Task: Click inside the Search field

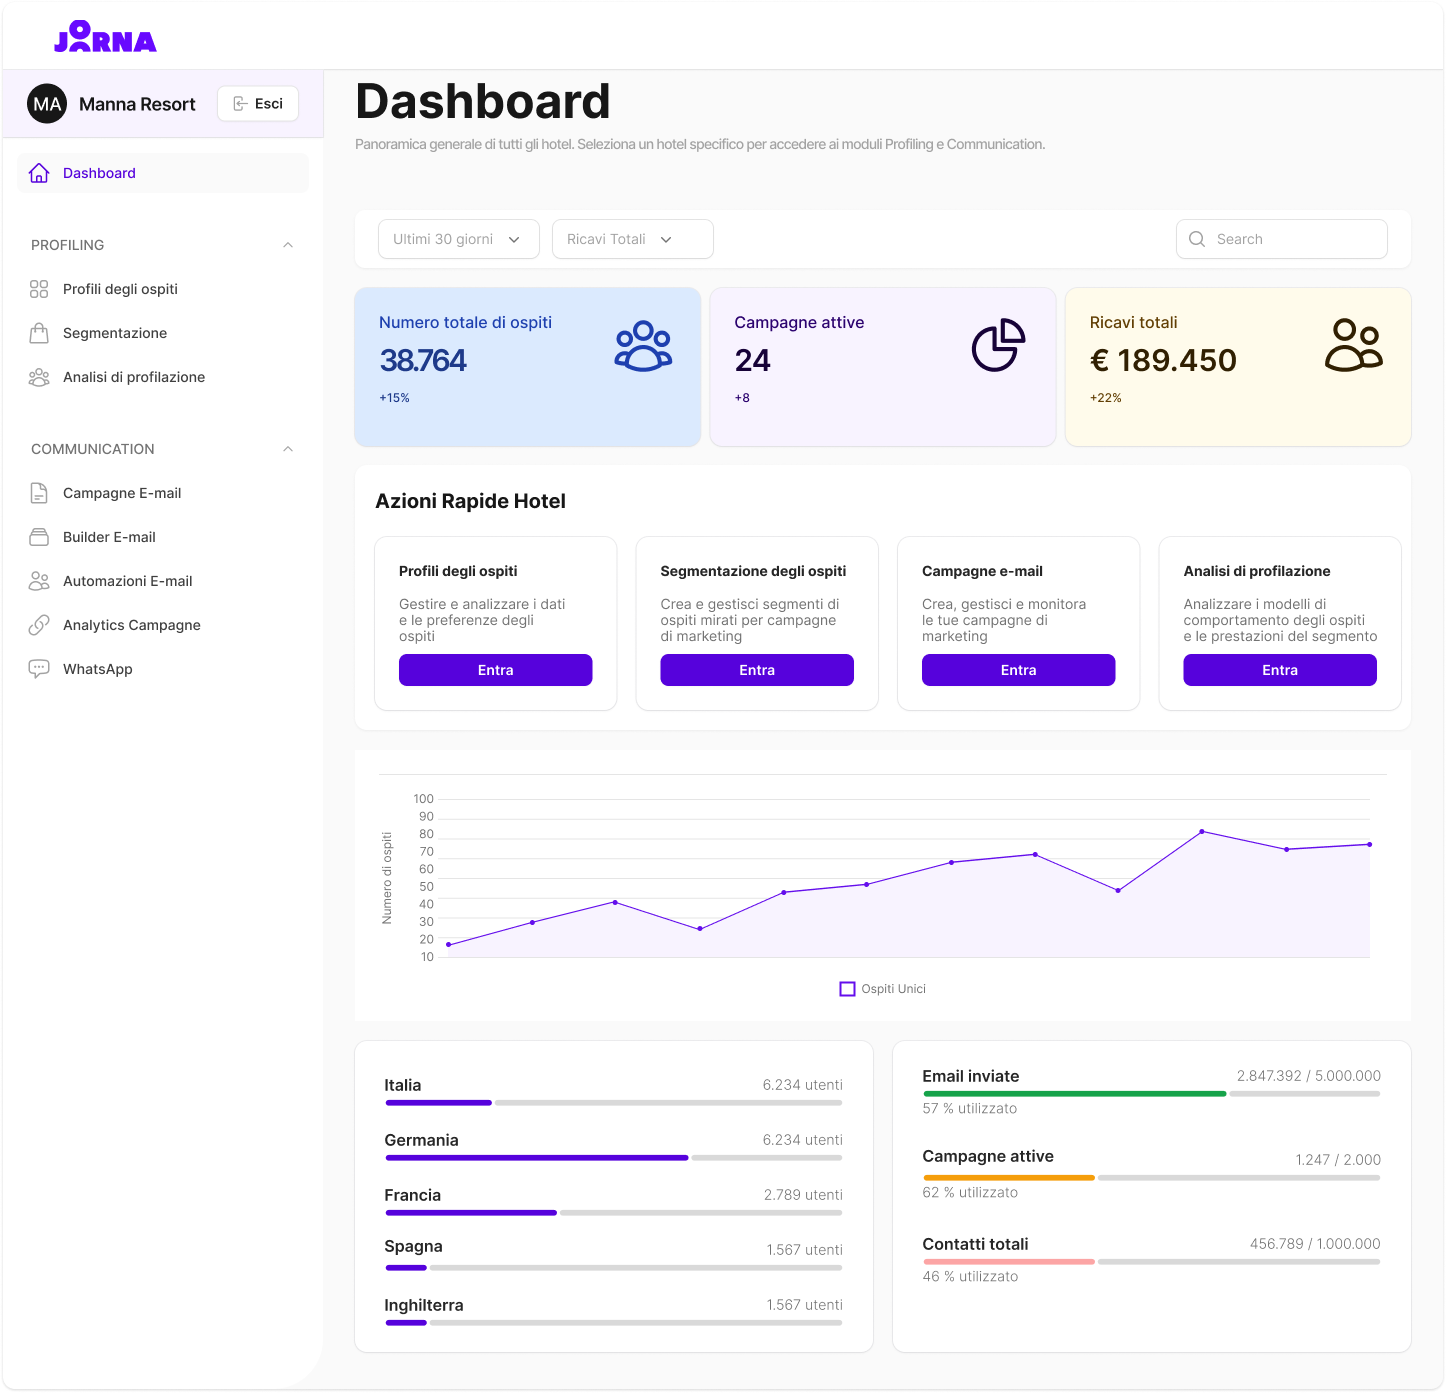Action: pos(1281,238)
